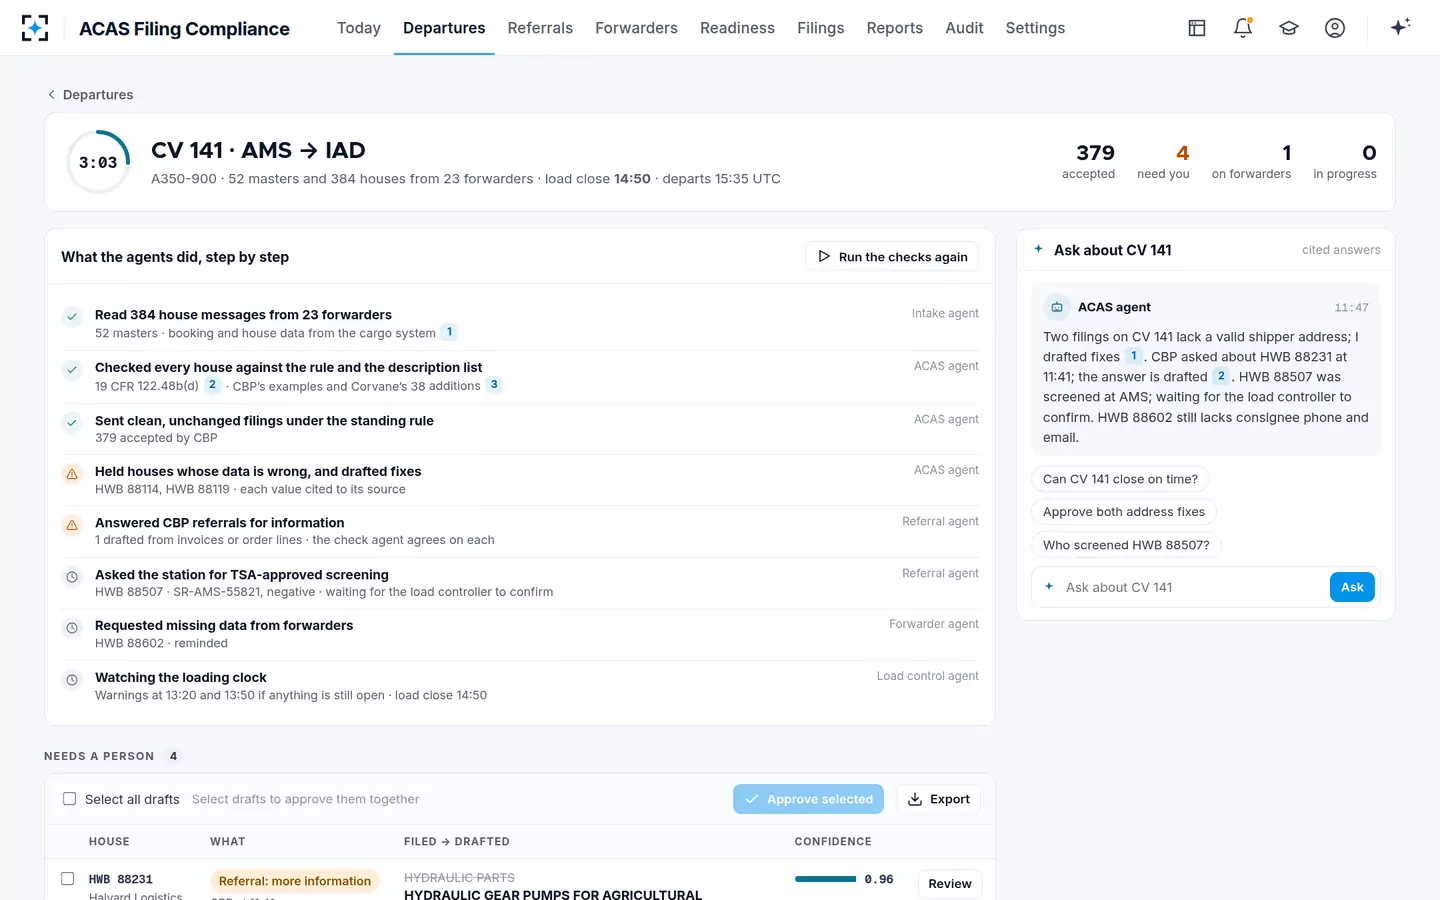The image size is (1440, 900).
Task: Open the Forwarders tab
Action: pyautogui.click(x=636, y=28)
